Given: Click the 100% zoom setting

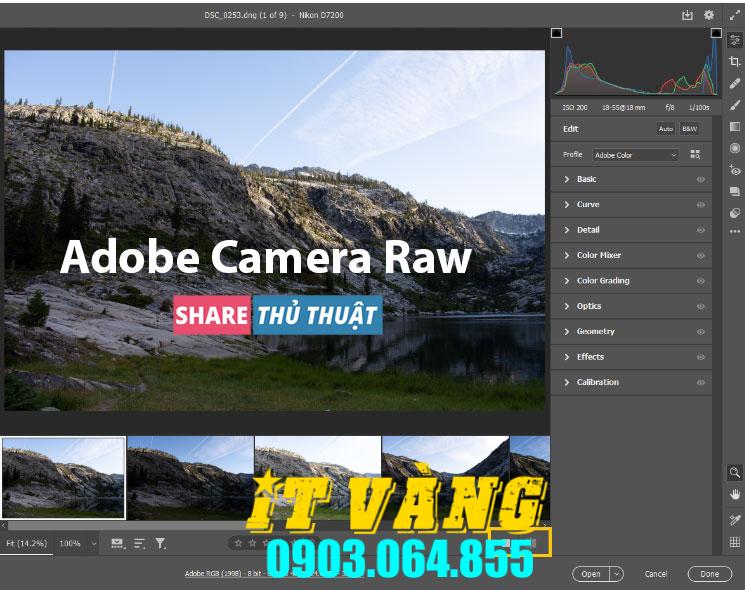Looking at the screenshot, I should [70, 543].
